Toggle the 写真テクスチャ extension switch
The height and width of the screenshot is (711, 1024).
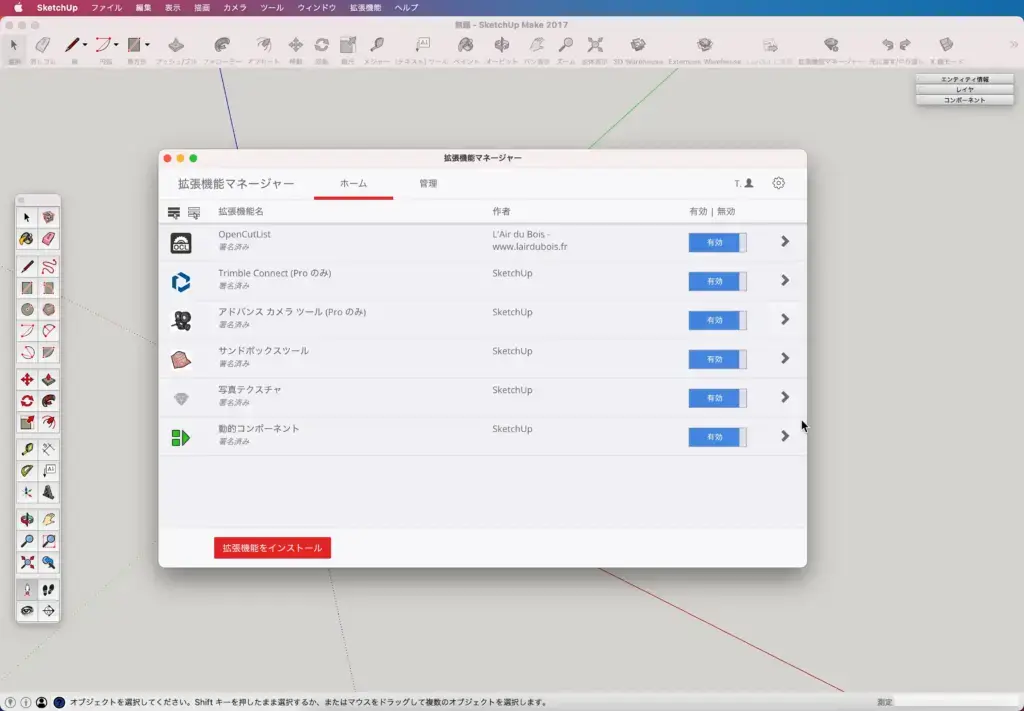click(717, 398)
